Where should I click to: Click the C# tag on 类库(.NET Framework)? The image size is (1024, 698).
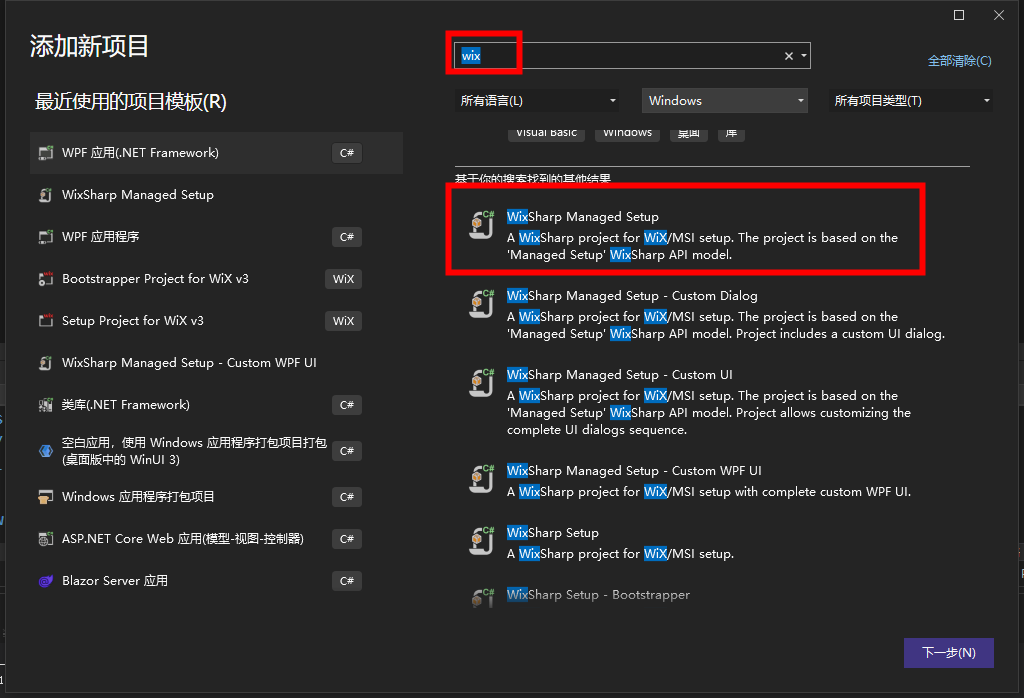coord(347,405)
